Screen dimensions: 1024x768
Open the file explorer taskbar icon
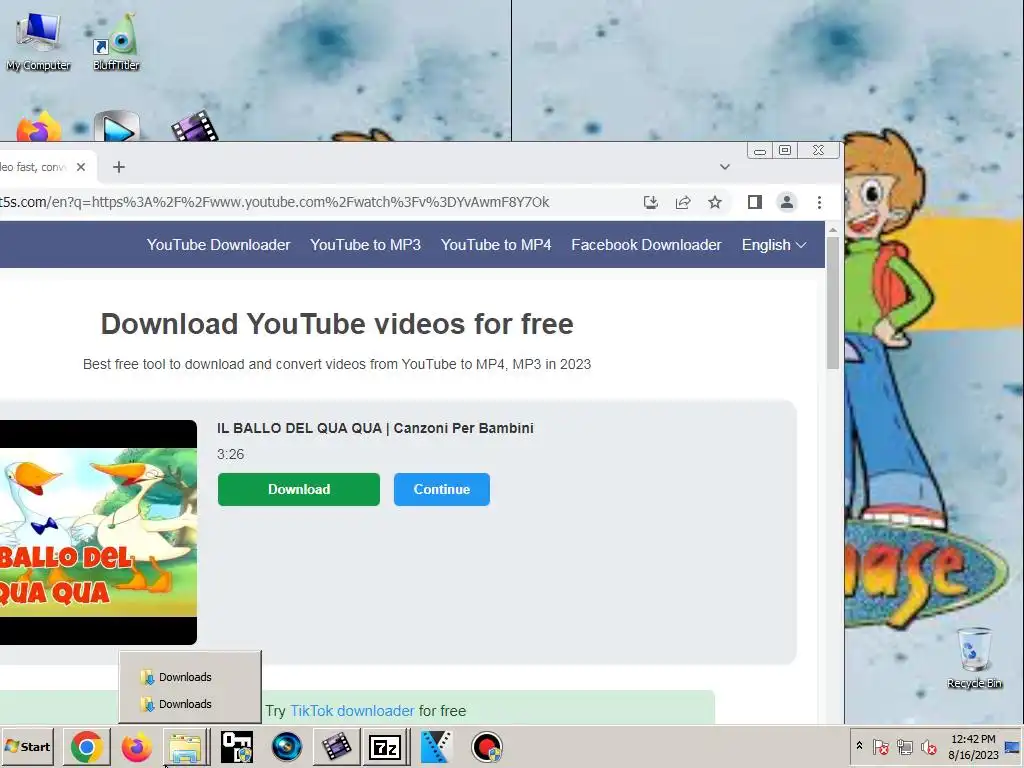(x=185, y=747)
